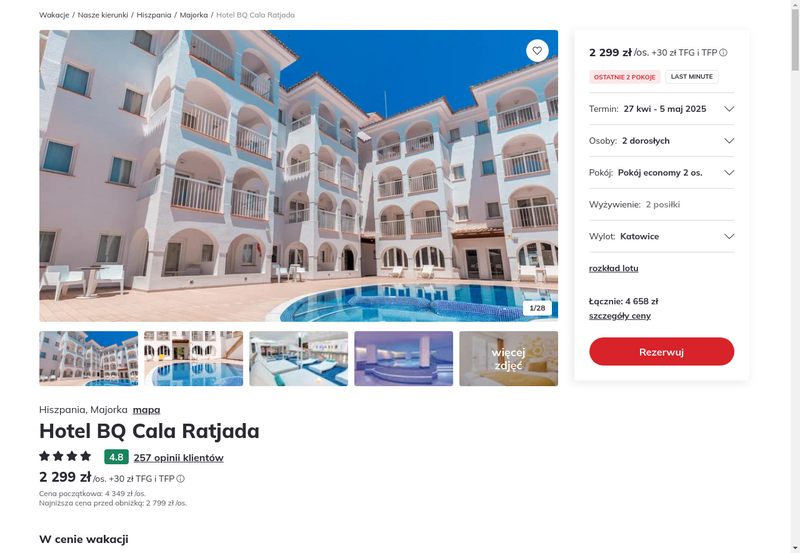Expand the Termin date dropdown
Viewport: 800px width, 553px height.
(661, 109)
